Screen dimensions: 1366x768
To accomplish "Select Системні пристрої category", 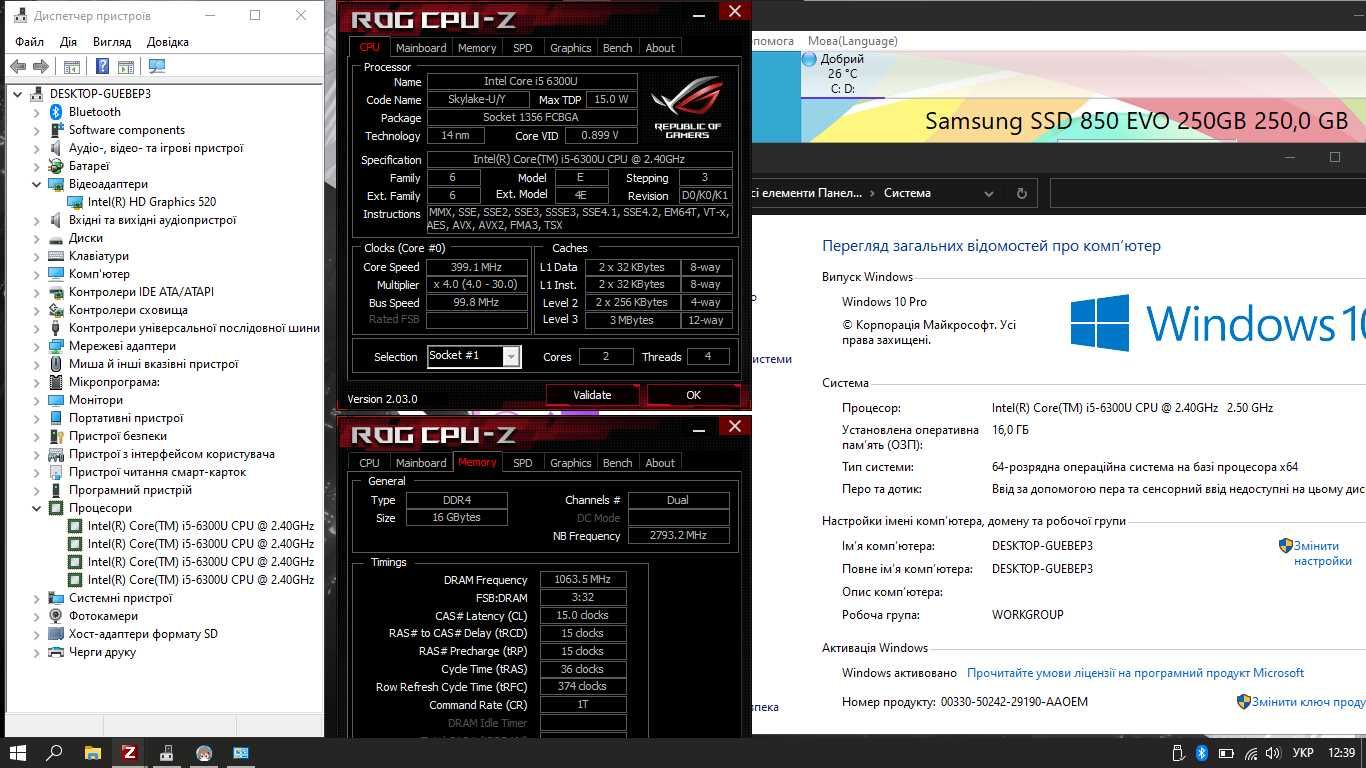I will (120, 598).
